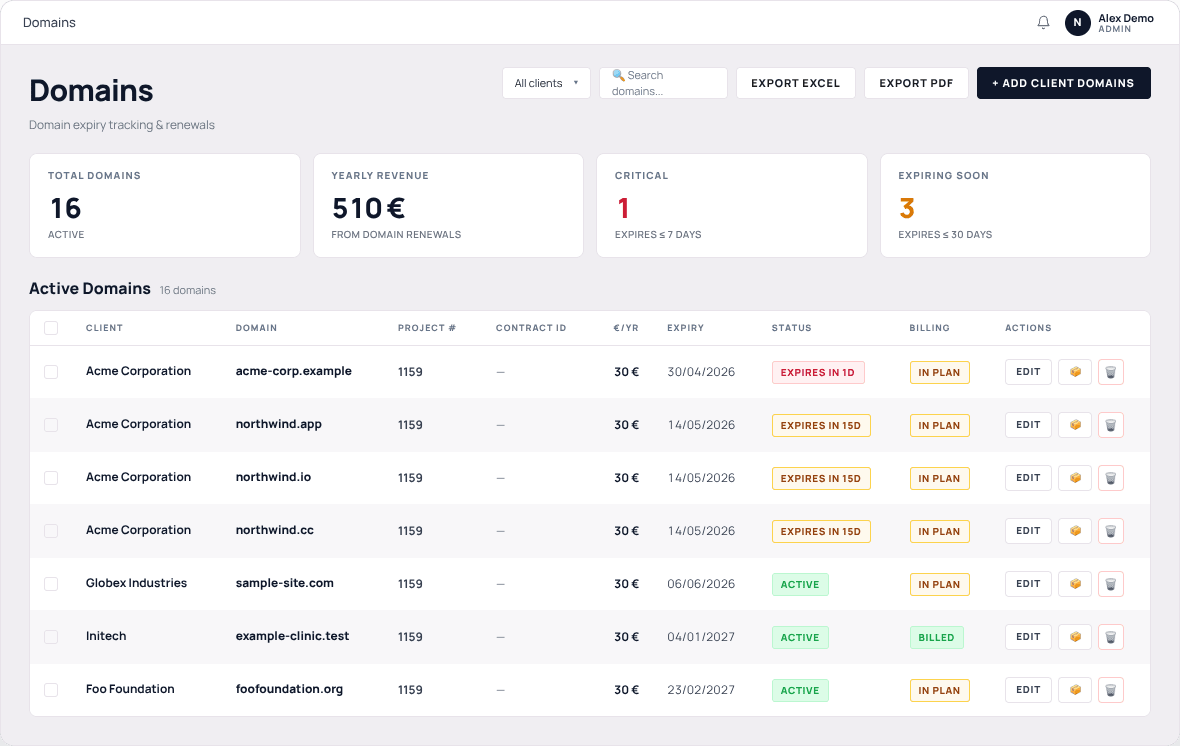Screen dimensions: 1180x746
Task: Click the box icon for northwind.io
Action: tap(1075, 478)
